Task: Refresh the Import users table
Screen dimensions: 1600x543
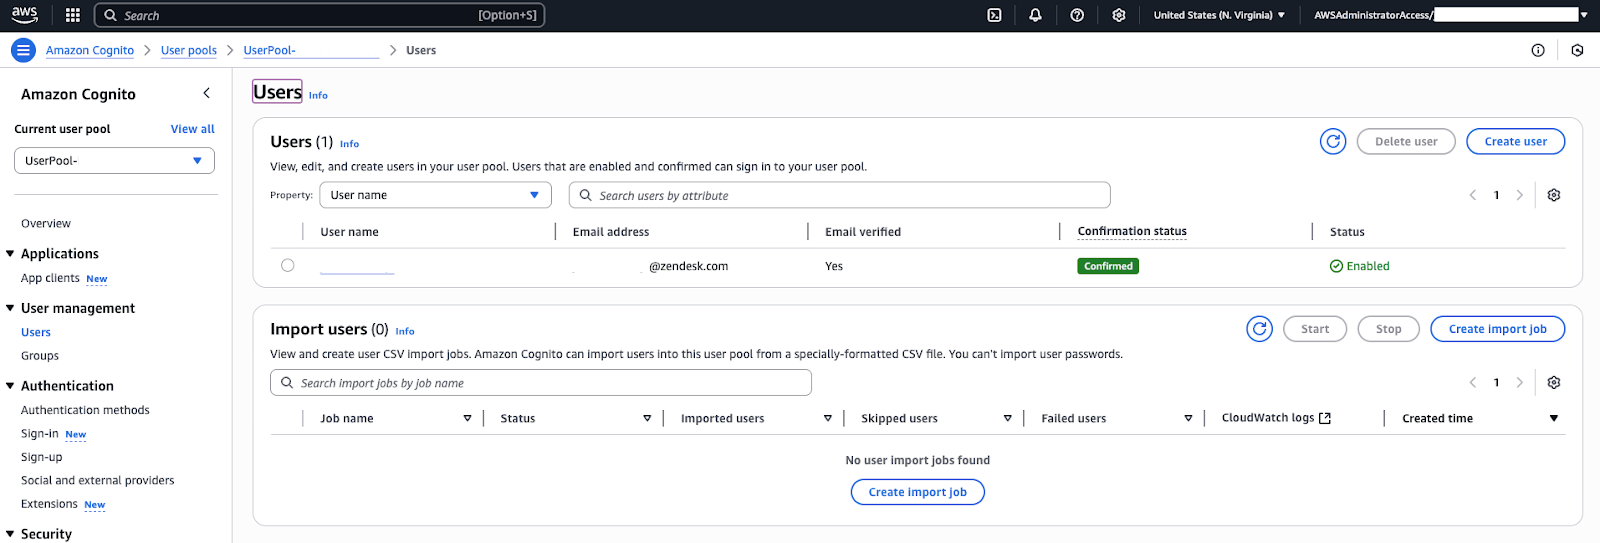Action: tap(1259, 329)
